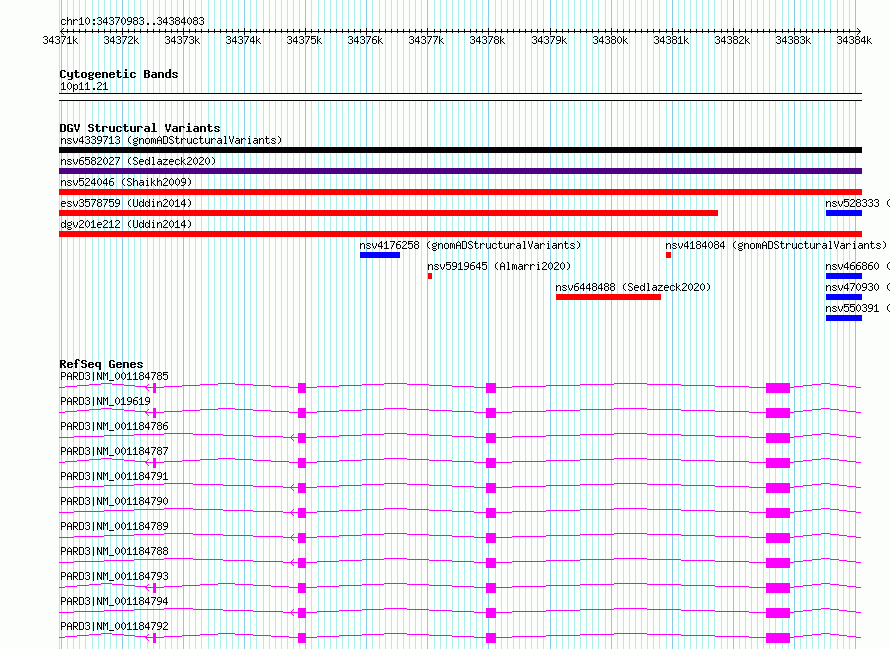
Task: Open transcript PARD3|NM_001184793 label
Action: pyautogui.click(x=114, y=576)
